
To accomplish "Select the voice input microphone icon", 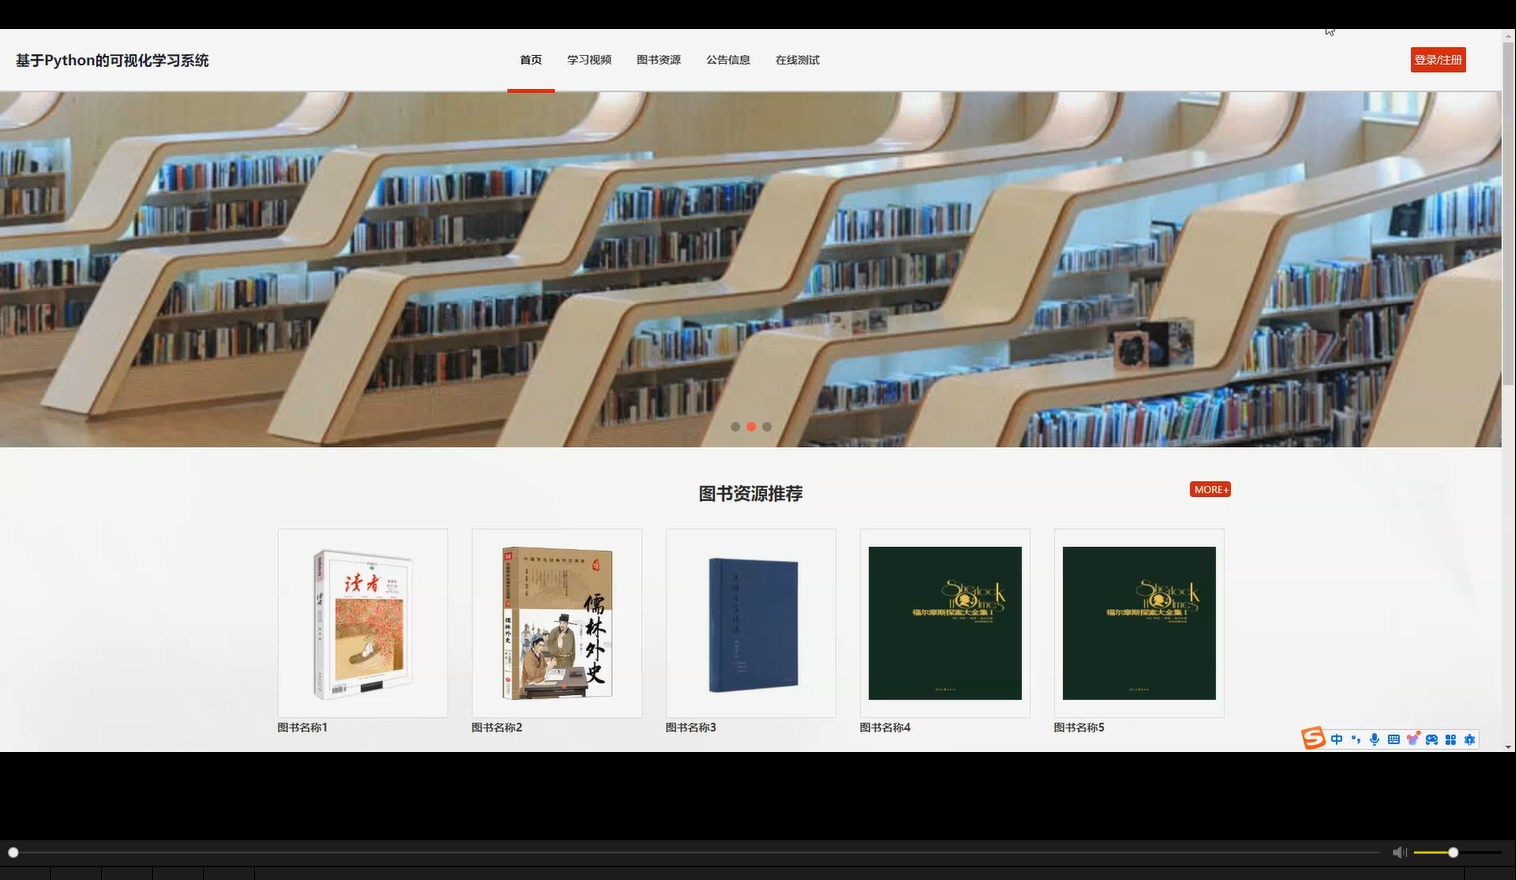I will [x=1374, y=739].
